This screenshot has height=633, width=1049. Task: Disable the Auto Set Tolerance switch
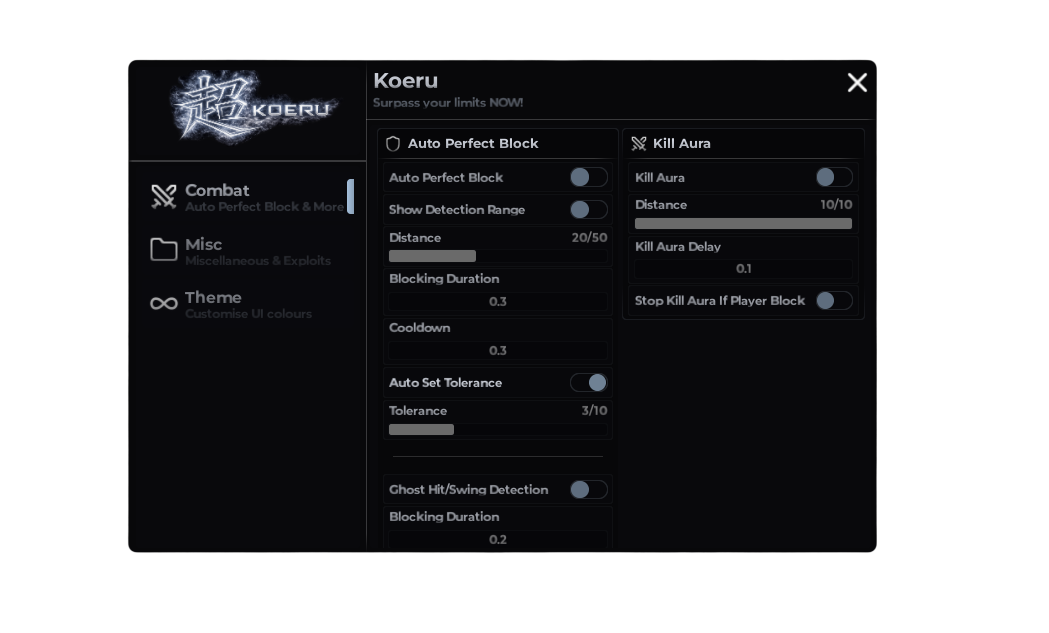[x=589, y=383]
